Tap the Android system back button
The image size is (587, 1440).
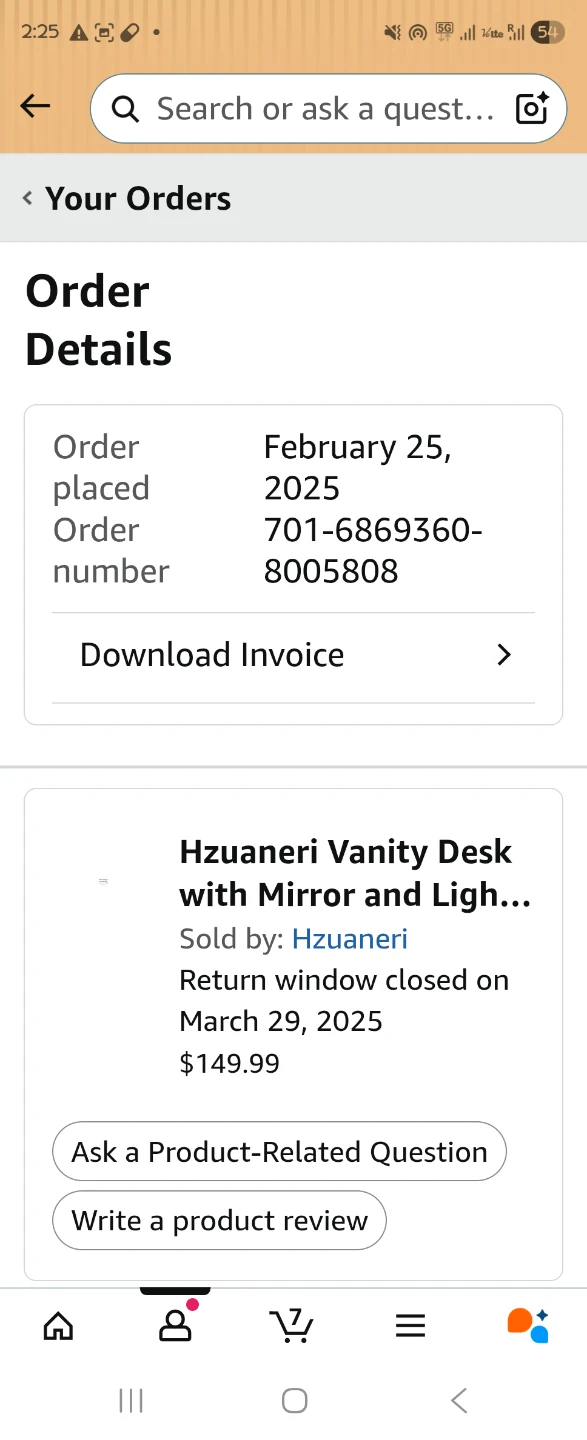(x=459, y=1401)
